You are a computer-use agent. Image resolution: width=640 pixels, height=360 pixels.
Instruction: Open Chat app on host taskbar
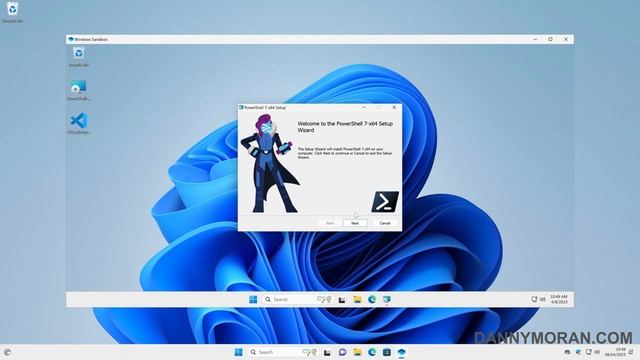pyautogui.click(x=342, y=352)
